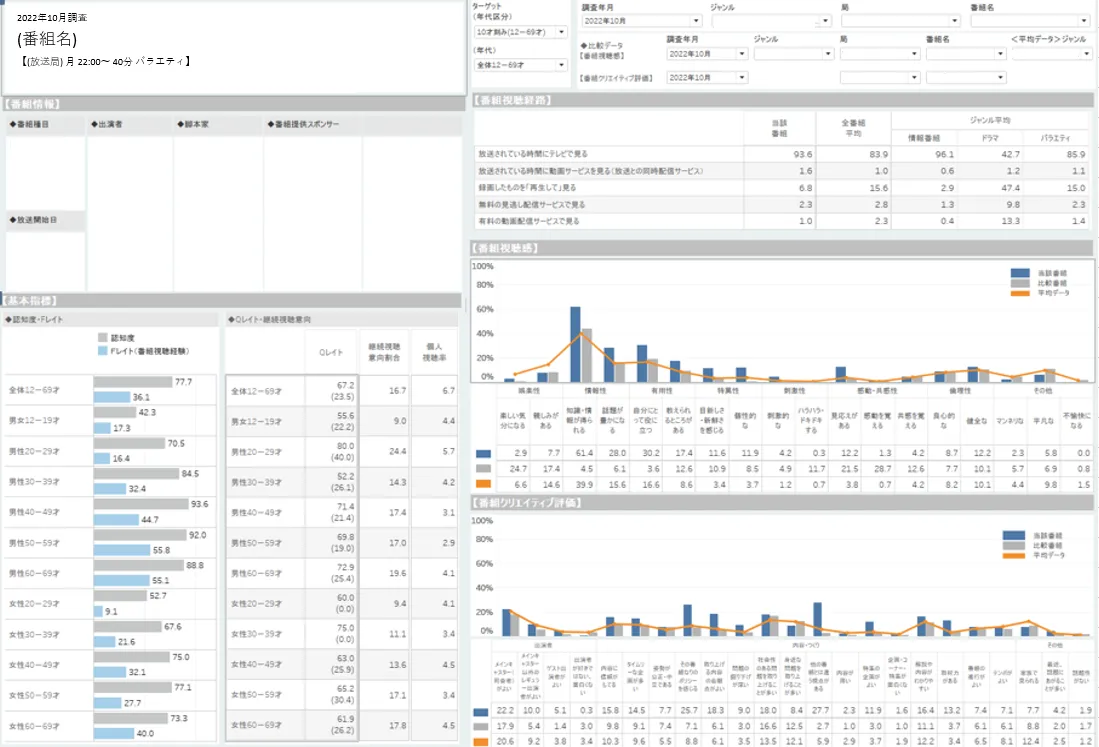This screenshot has height=747, width=1099.
Task: Click the 番組視聴経路 section header
Action: (x=782, y=101)
